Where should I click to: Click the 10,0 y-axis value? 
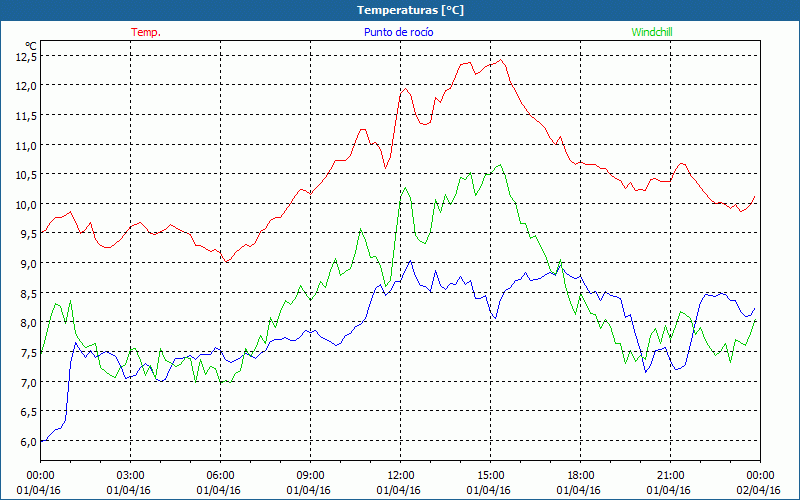point(26,205)
